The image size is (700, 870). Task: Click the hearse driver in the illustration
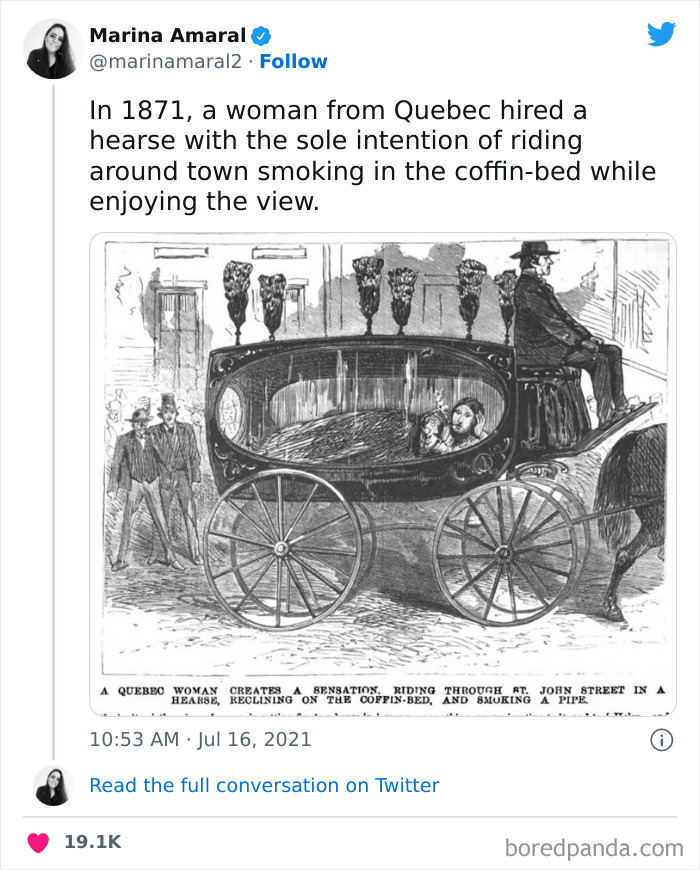coord(555,320)
